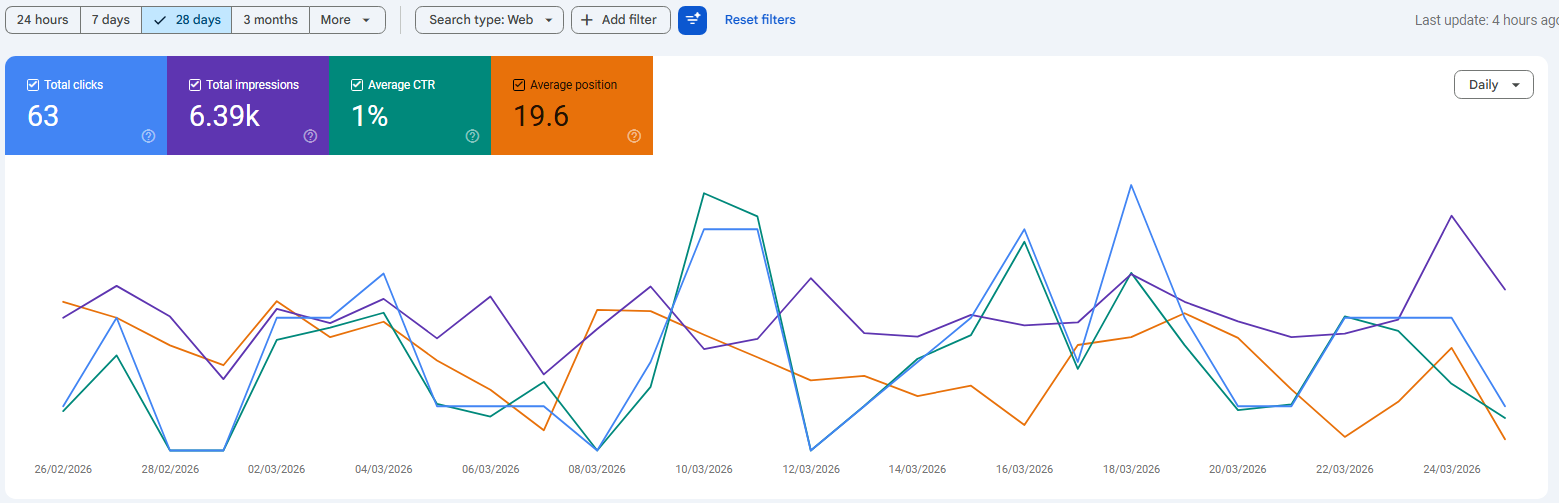Uncheck the Total impressions checkbox

[195, 85]
